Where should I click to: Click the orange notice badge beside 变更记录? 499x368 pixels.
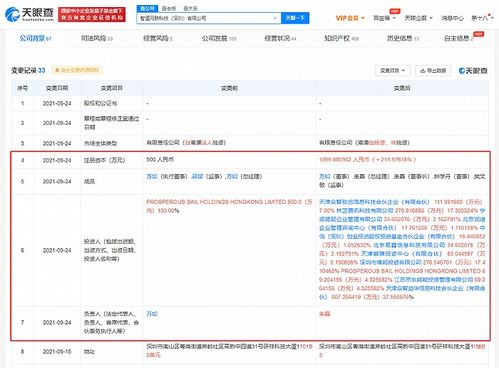(77, 70)
